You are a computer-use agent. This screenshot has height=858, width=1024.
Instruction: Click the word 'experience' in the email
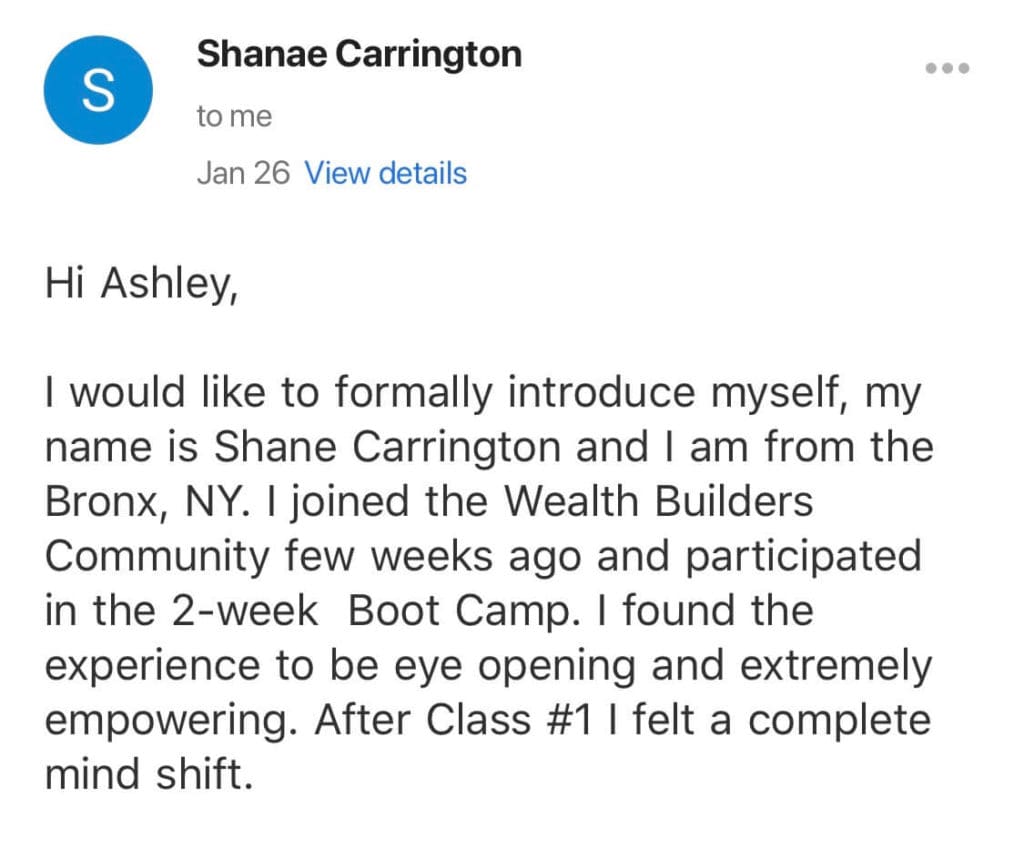click(152, 667)
